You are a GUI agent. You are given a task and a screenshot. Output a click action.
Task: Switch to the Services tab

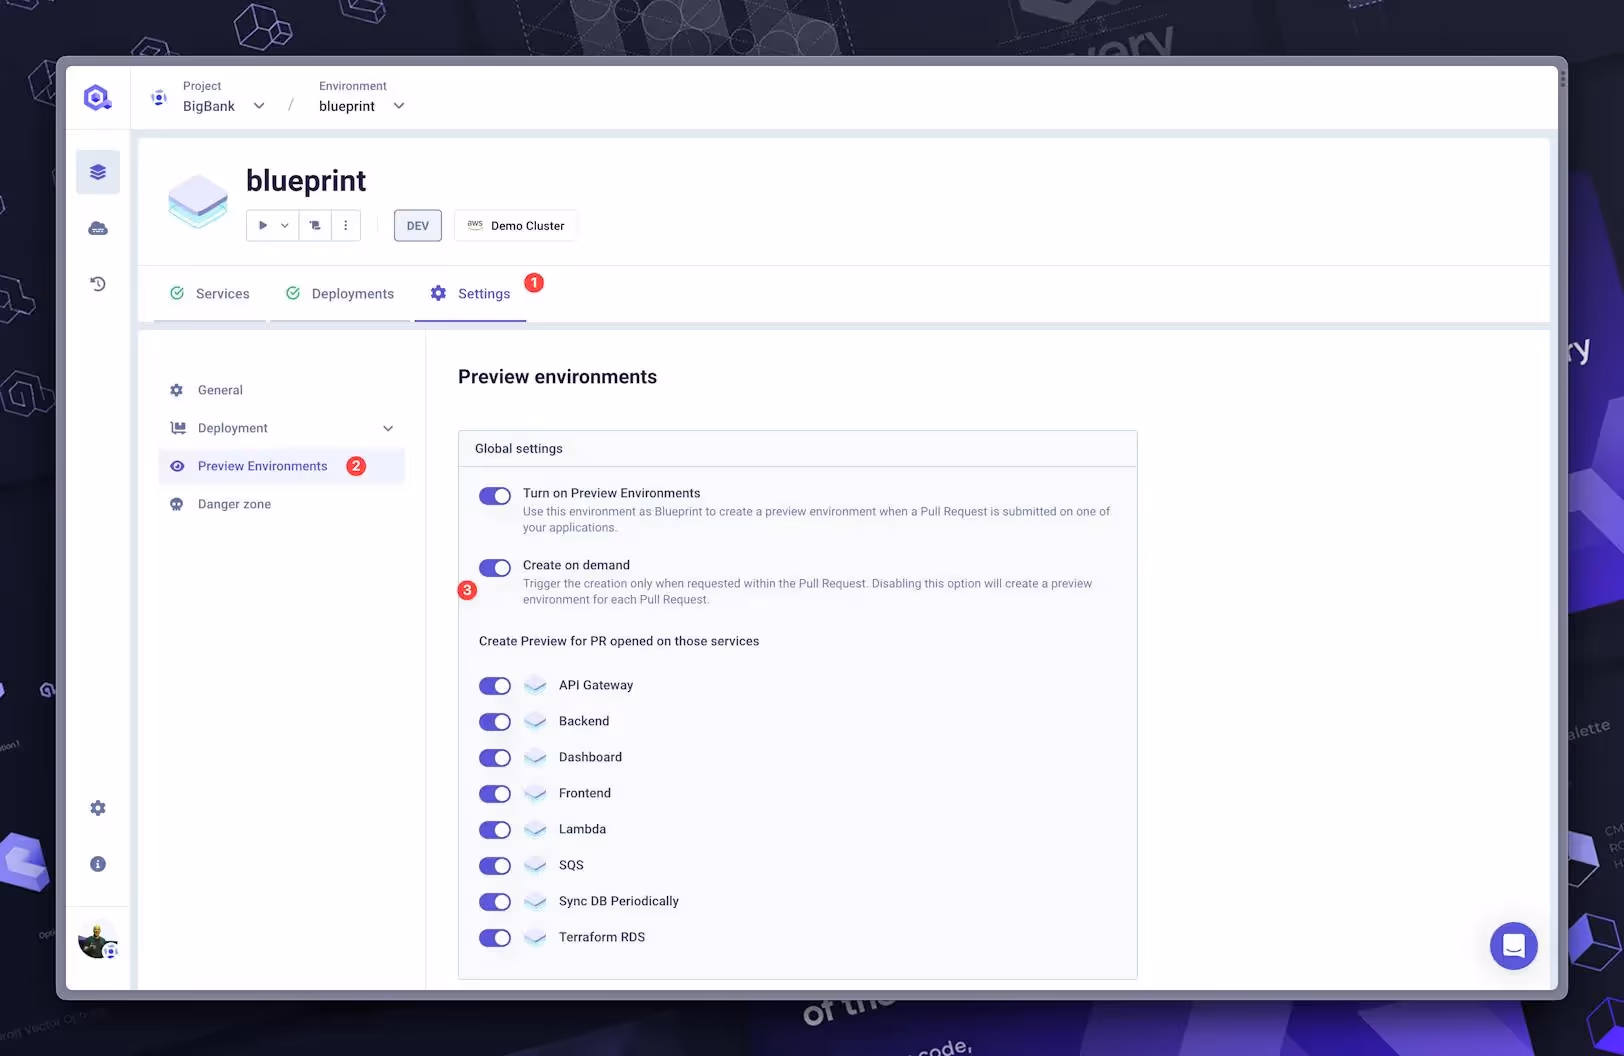(222, 293)
